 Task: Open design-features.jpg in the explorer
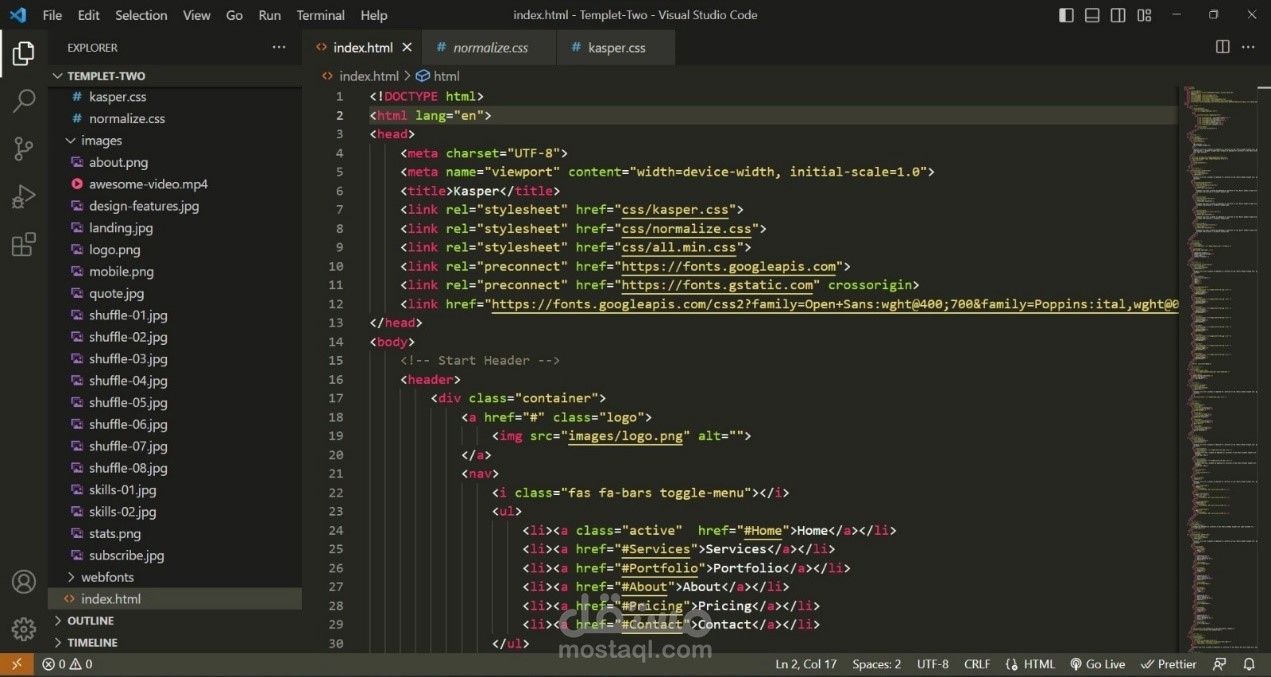(175, 206)
